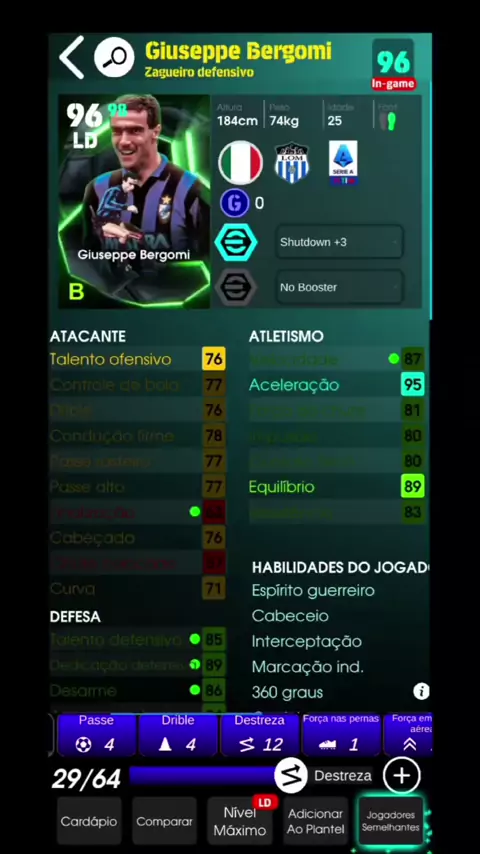Open the Shutdown +3 booster dropdown
Viewport: 480px width, 854px height.
tap(339, 242)
